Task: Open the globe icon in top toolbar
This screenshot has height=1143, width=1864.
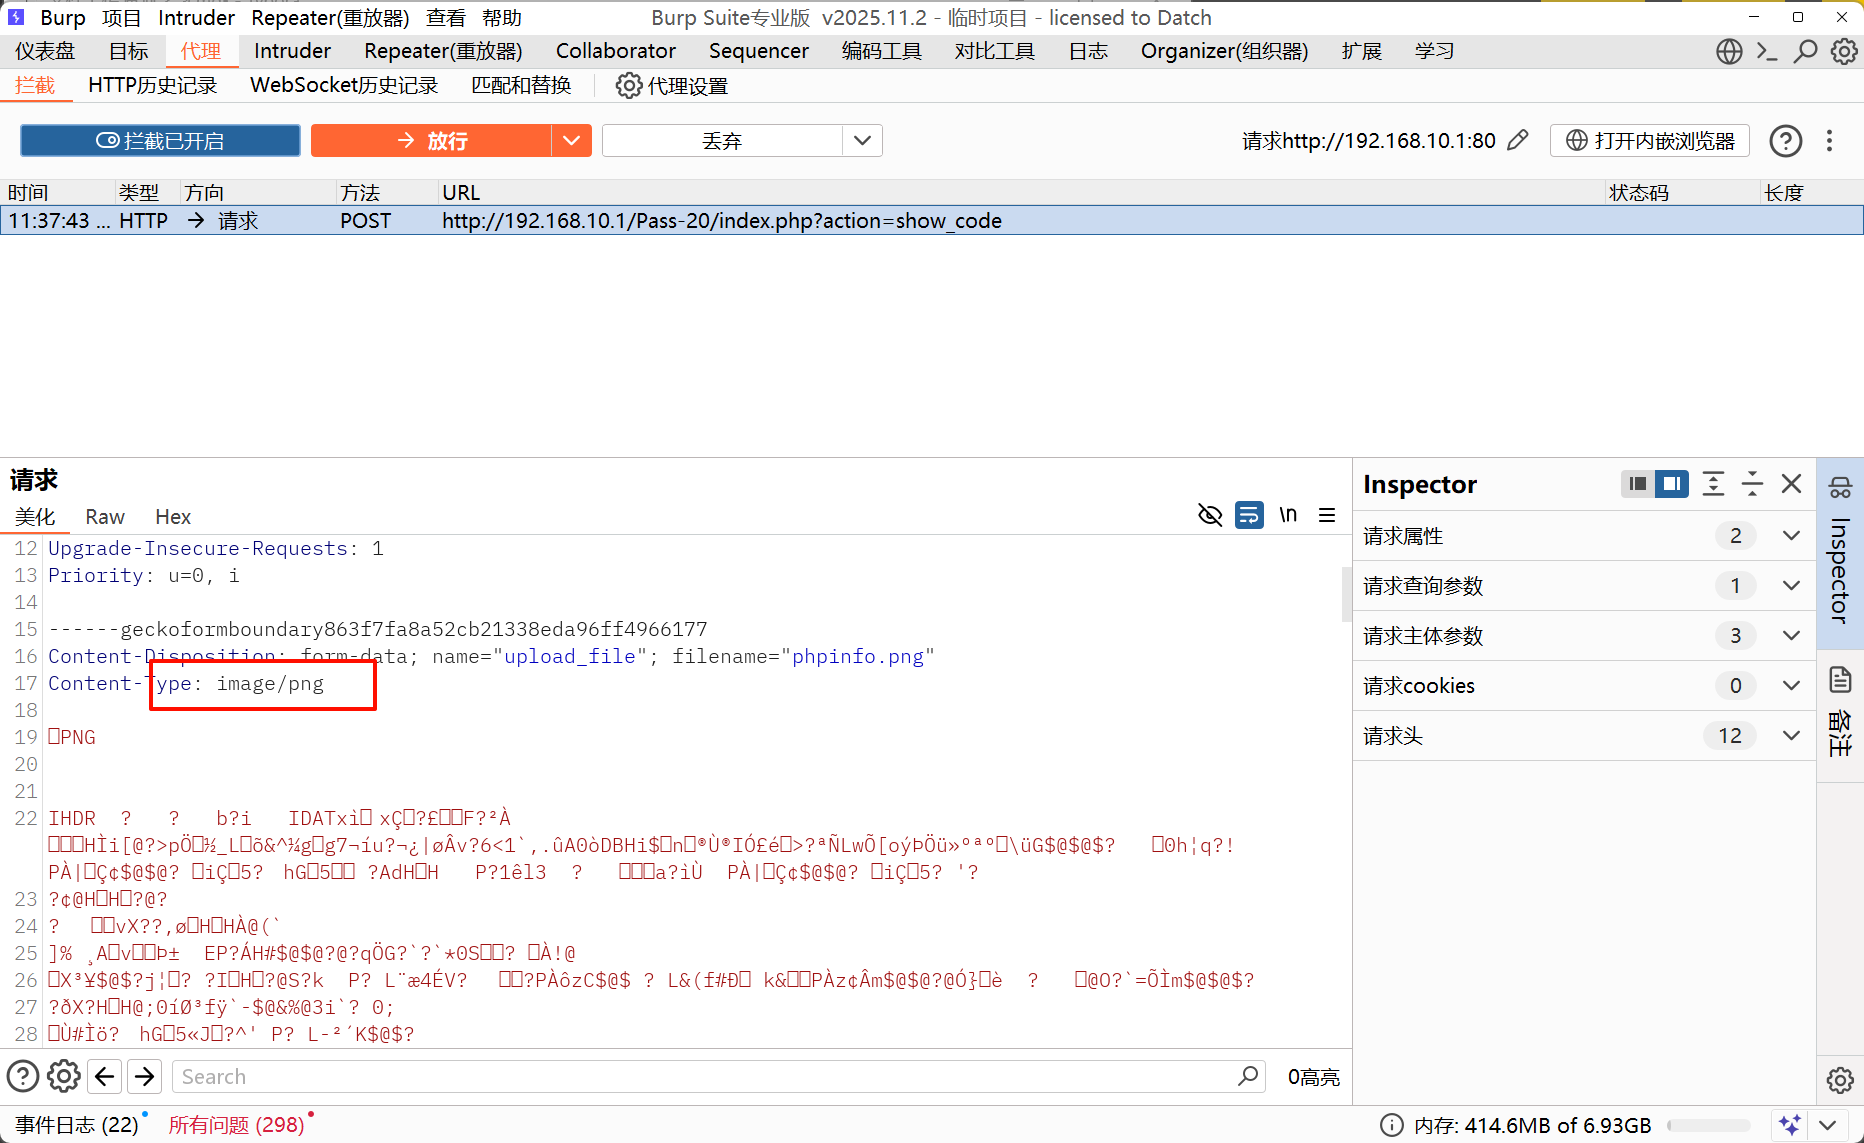Action: click(1729, 51)
